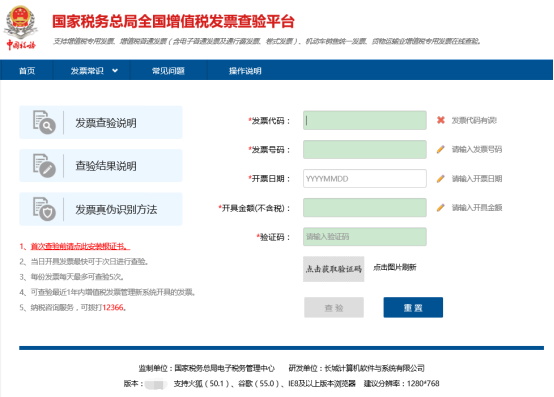Image resolution: width=554 pixels, height=397 pixels.
Task: Click the national tax emblem logo
Action: pos(21,28)
